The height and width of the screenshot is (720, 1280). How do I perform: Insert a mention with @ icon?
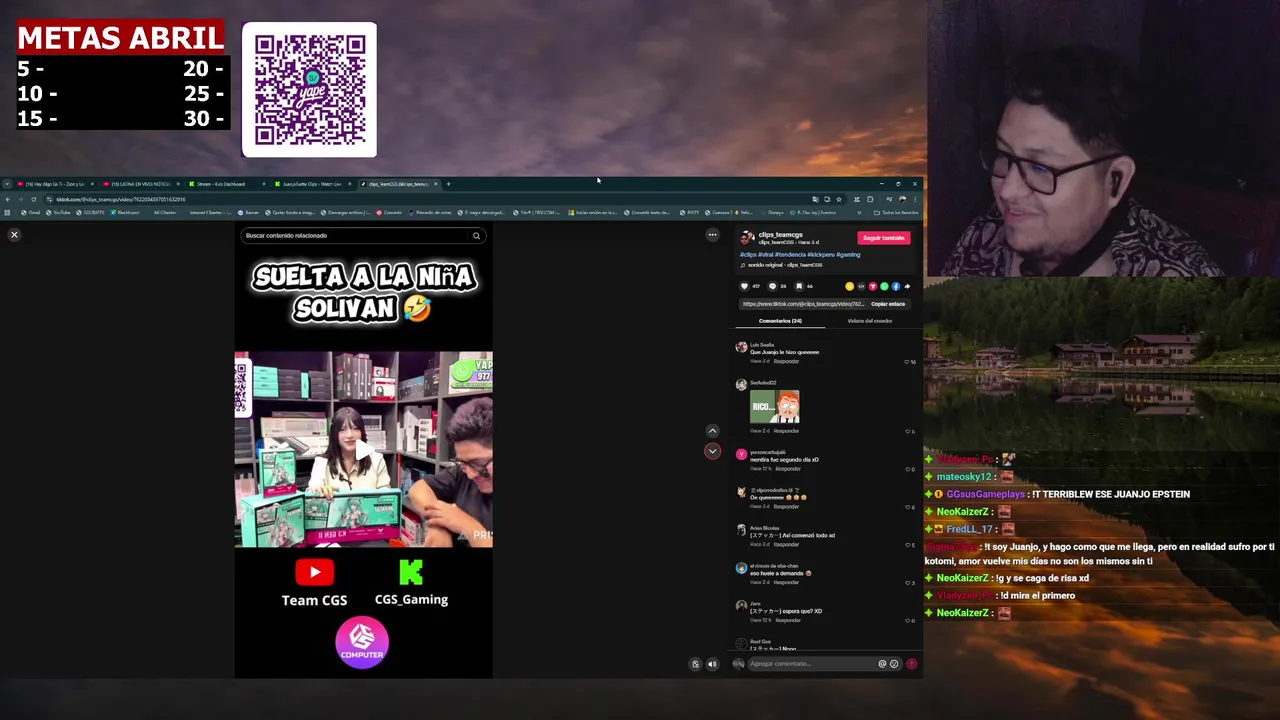(882, 664)
